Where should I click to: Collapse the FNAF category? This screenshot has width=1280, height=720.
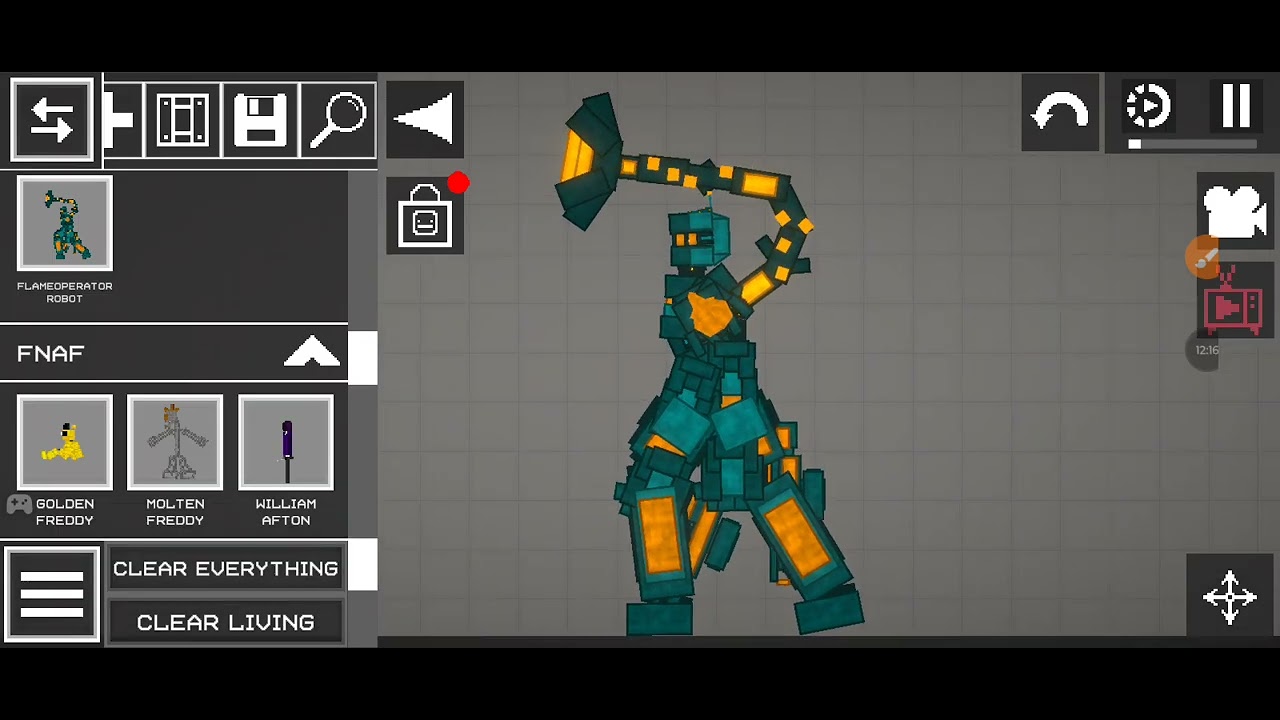pyautogui.click(x=312, y=353)
